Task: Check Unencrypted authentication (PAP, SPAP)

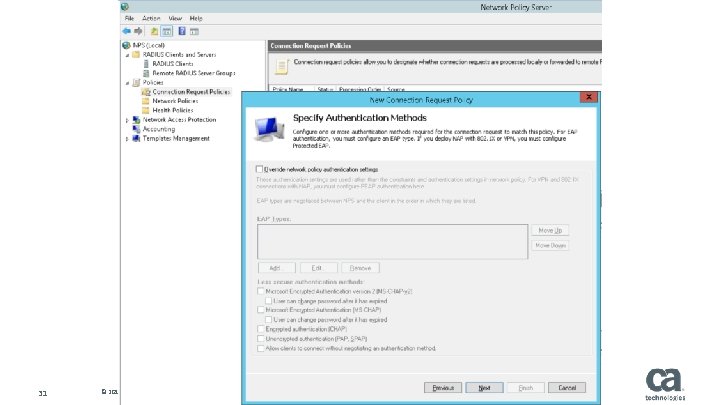Action: pyautogui.click(x=261, y=339)
